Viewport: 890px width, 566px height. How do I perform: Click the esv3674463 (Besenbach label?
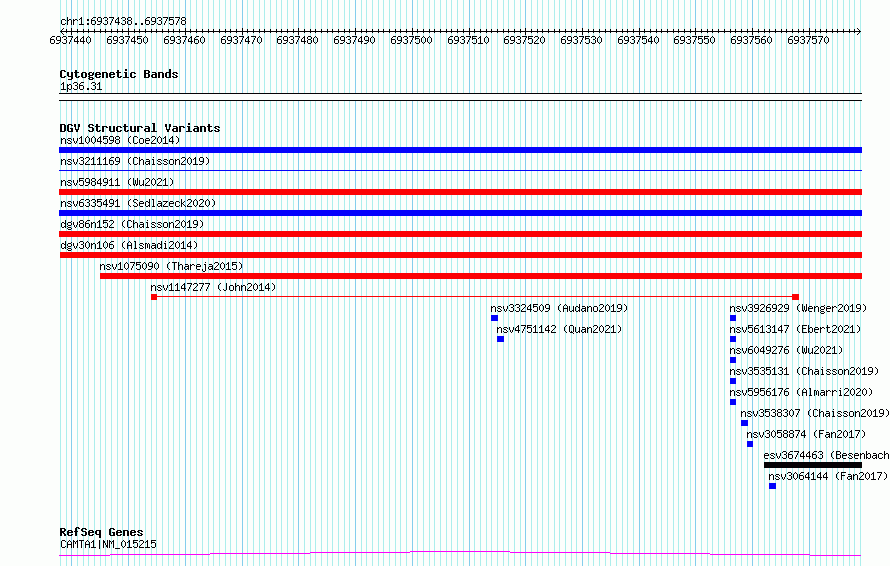pos(826,455)
